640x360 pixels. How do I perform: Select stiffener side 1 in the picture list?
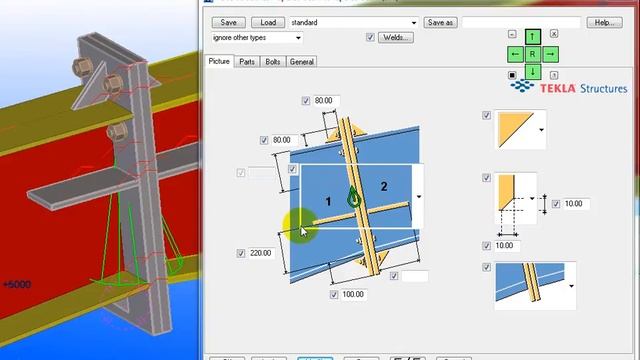[328, 201]
